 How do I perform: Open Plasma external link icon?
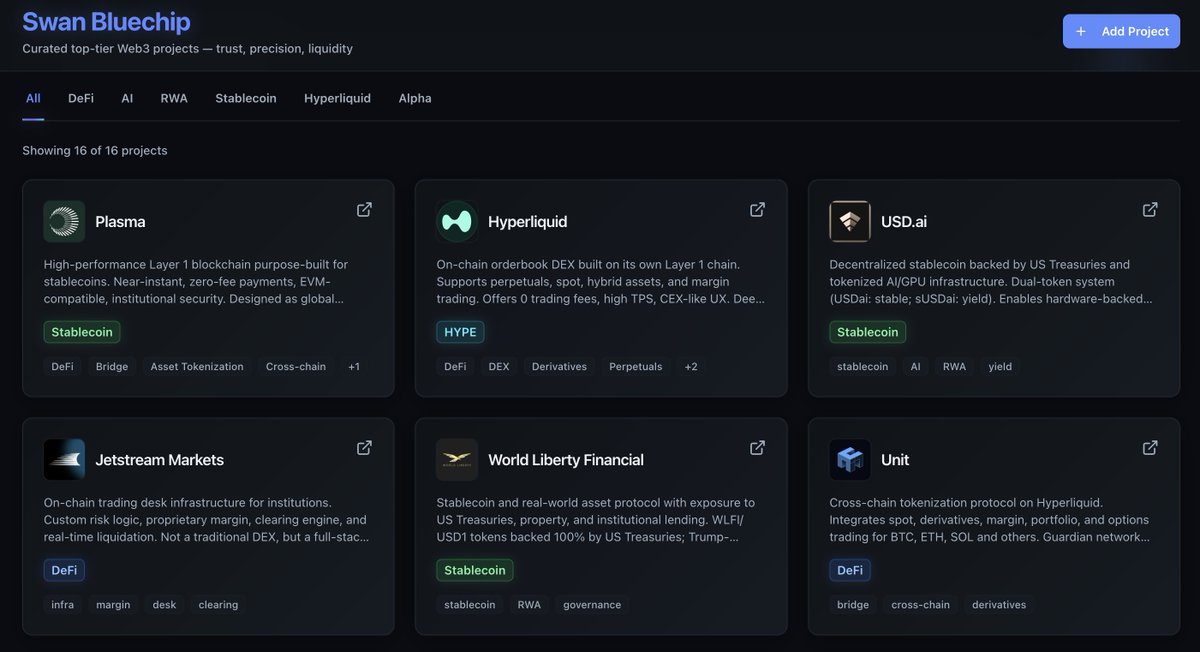364,209
